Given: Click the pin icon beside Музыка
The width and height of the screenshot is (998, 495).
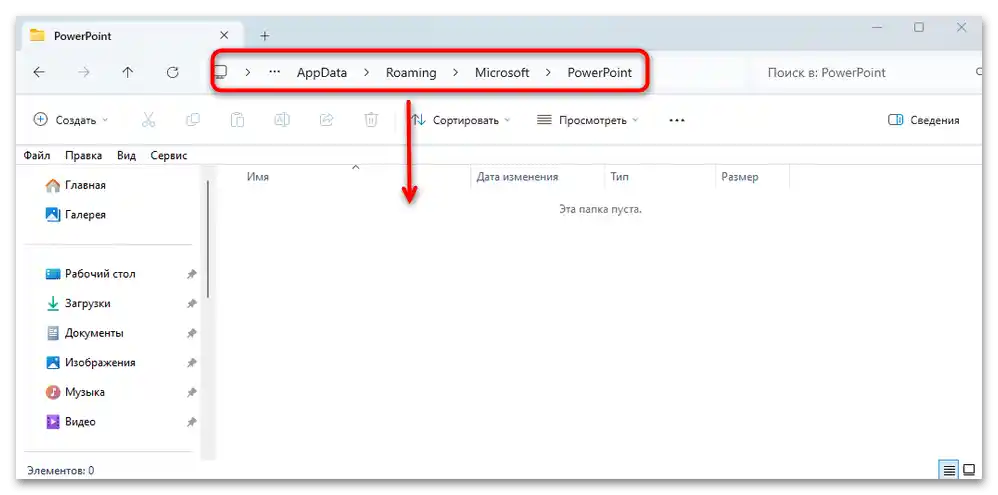Looking at the screenshot, I should 191,393.
